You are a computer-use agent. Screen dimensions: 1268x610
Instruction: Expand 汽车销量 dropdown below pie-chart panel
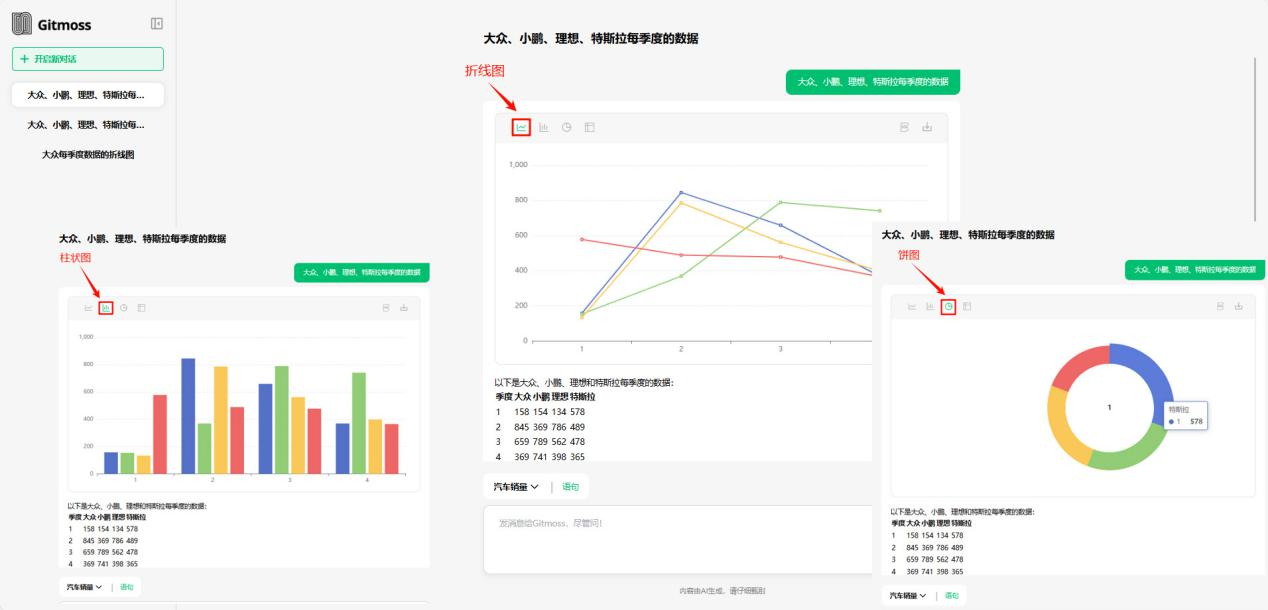coord(908,596)
